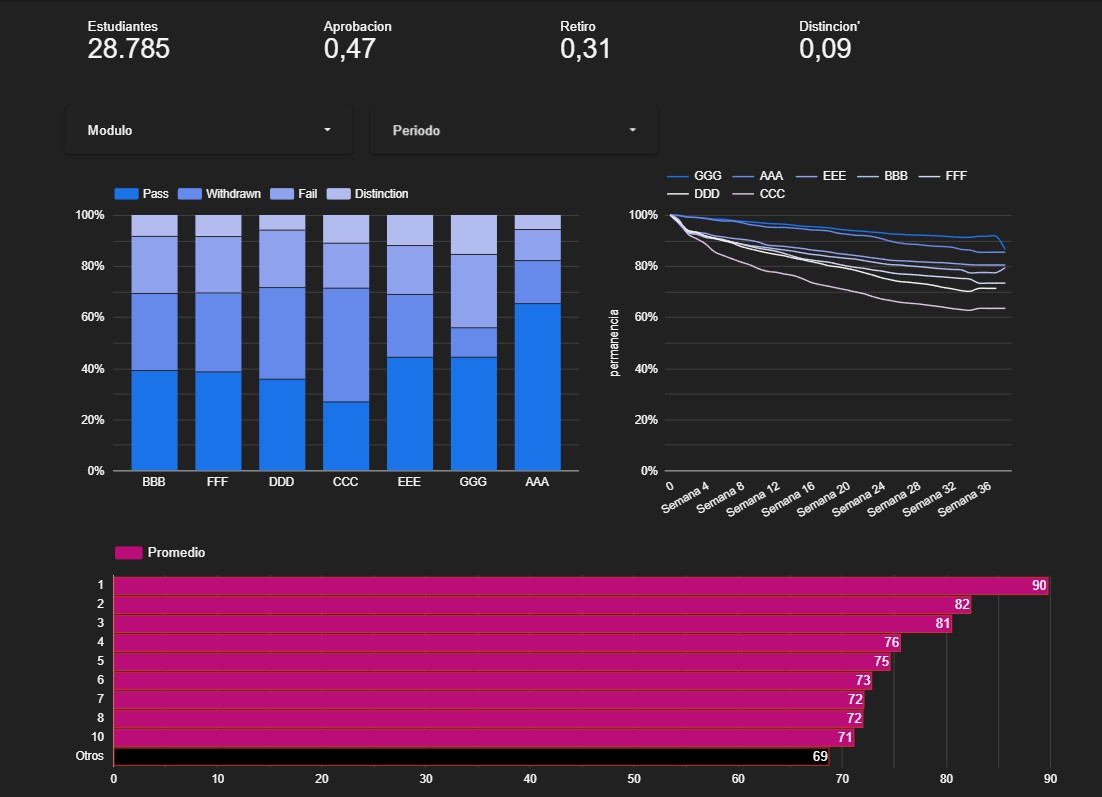Click the EEE stacked bar column

[410, 342]
